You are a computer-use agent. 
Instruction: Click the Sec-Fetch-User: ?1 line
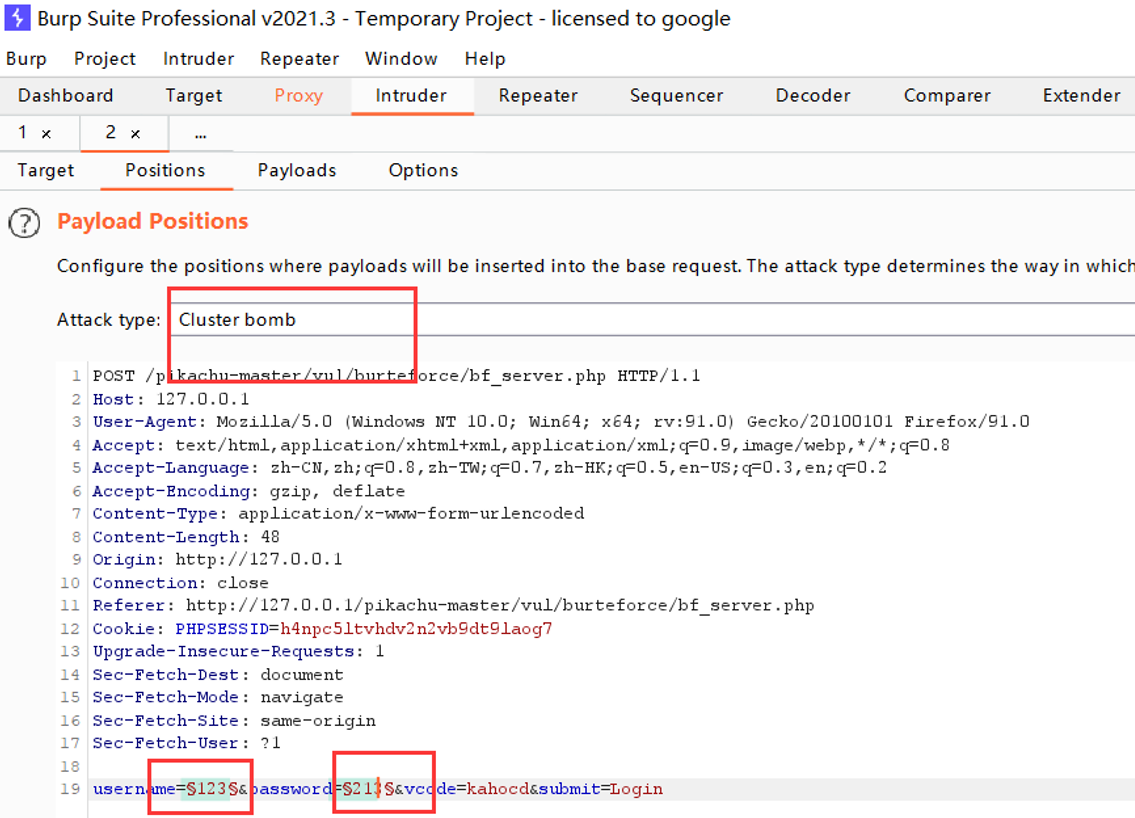[186, 743]
